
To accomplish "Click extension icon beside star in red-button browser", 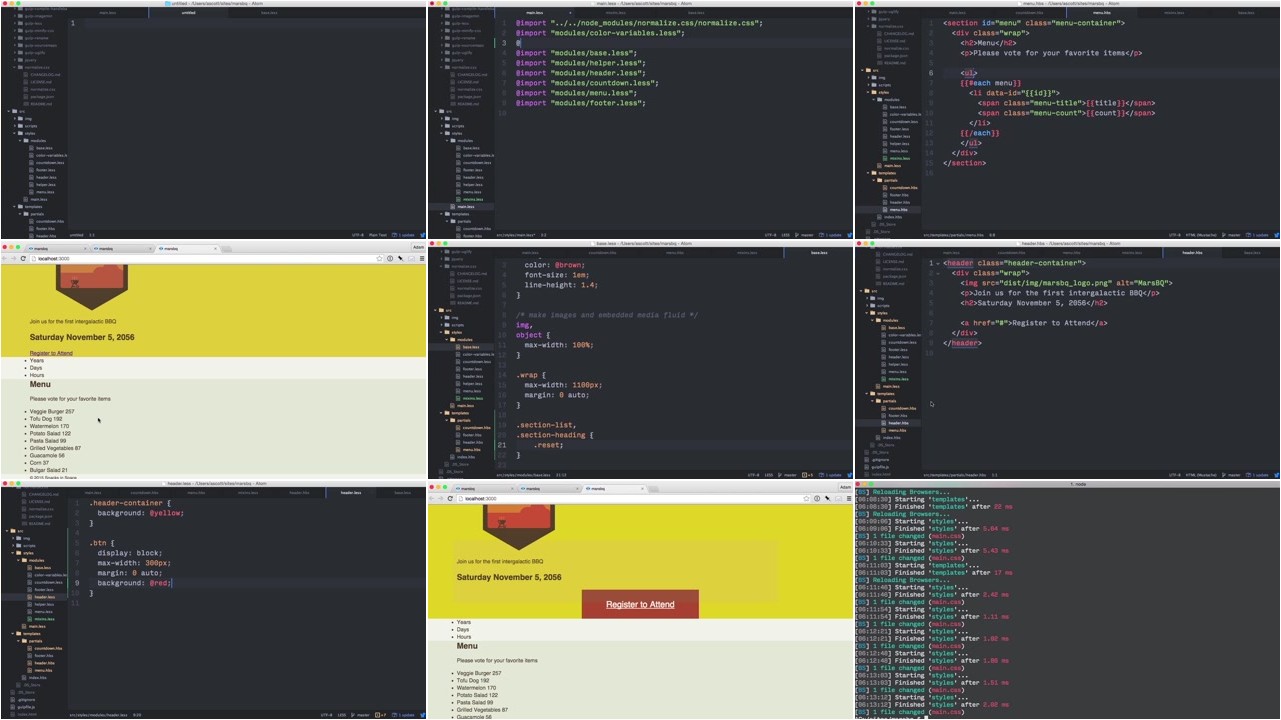I will (817, 498).
